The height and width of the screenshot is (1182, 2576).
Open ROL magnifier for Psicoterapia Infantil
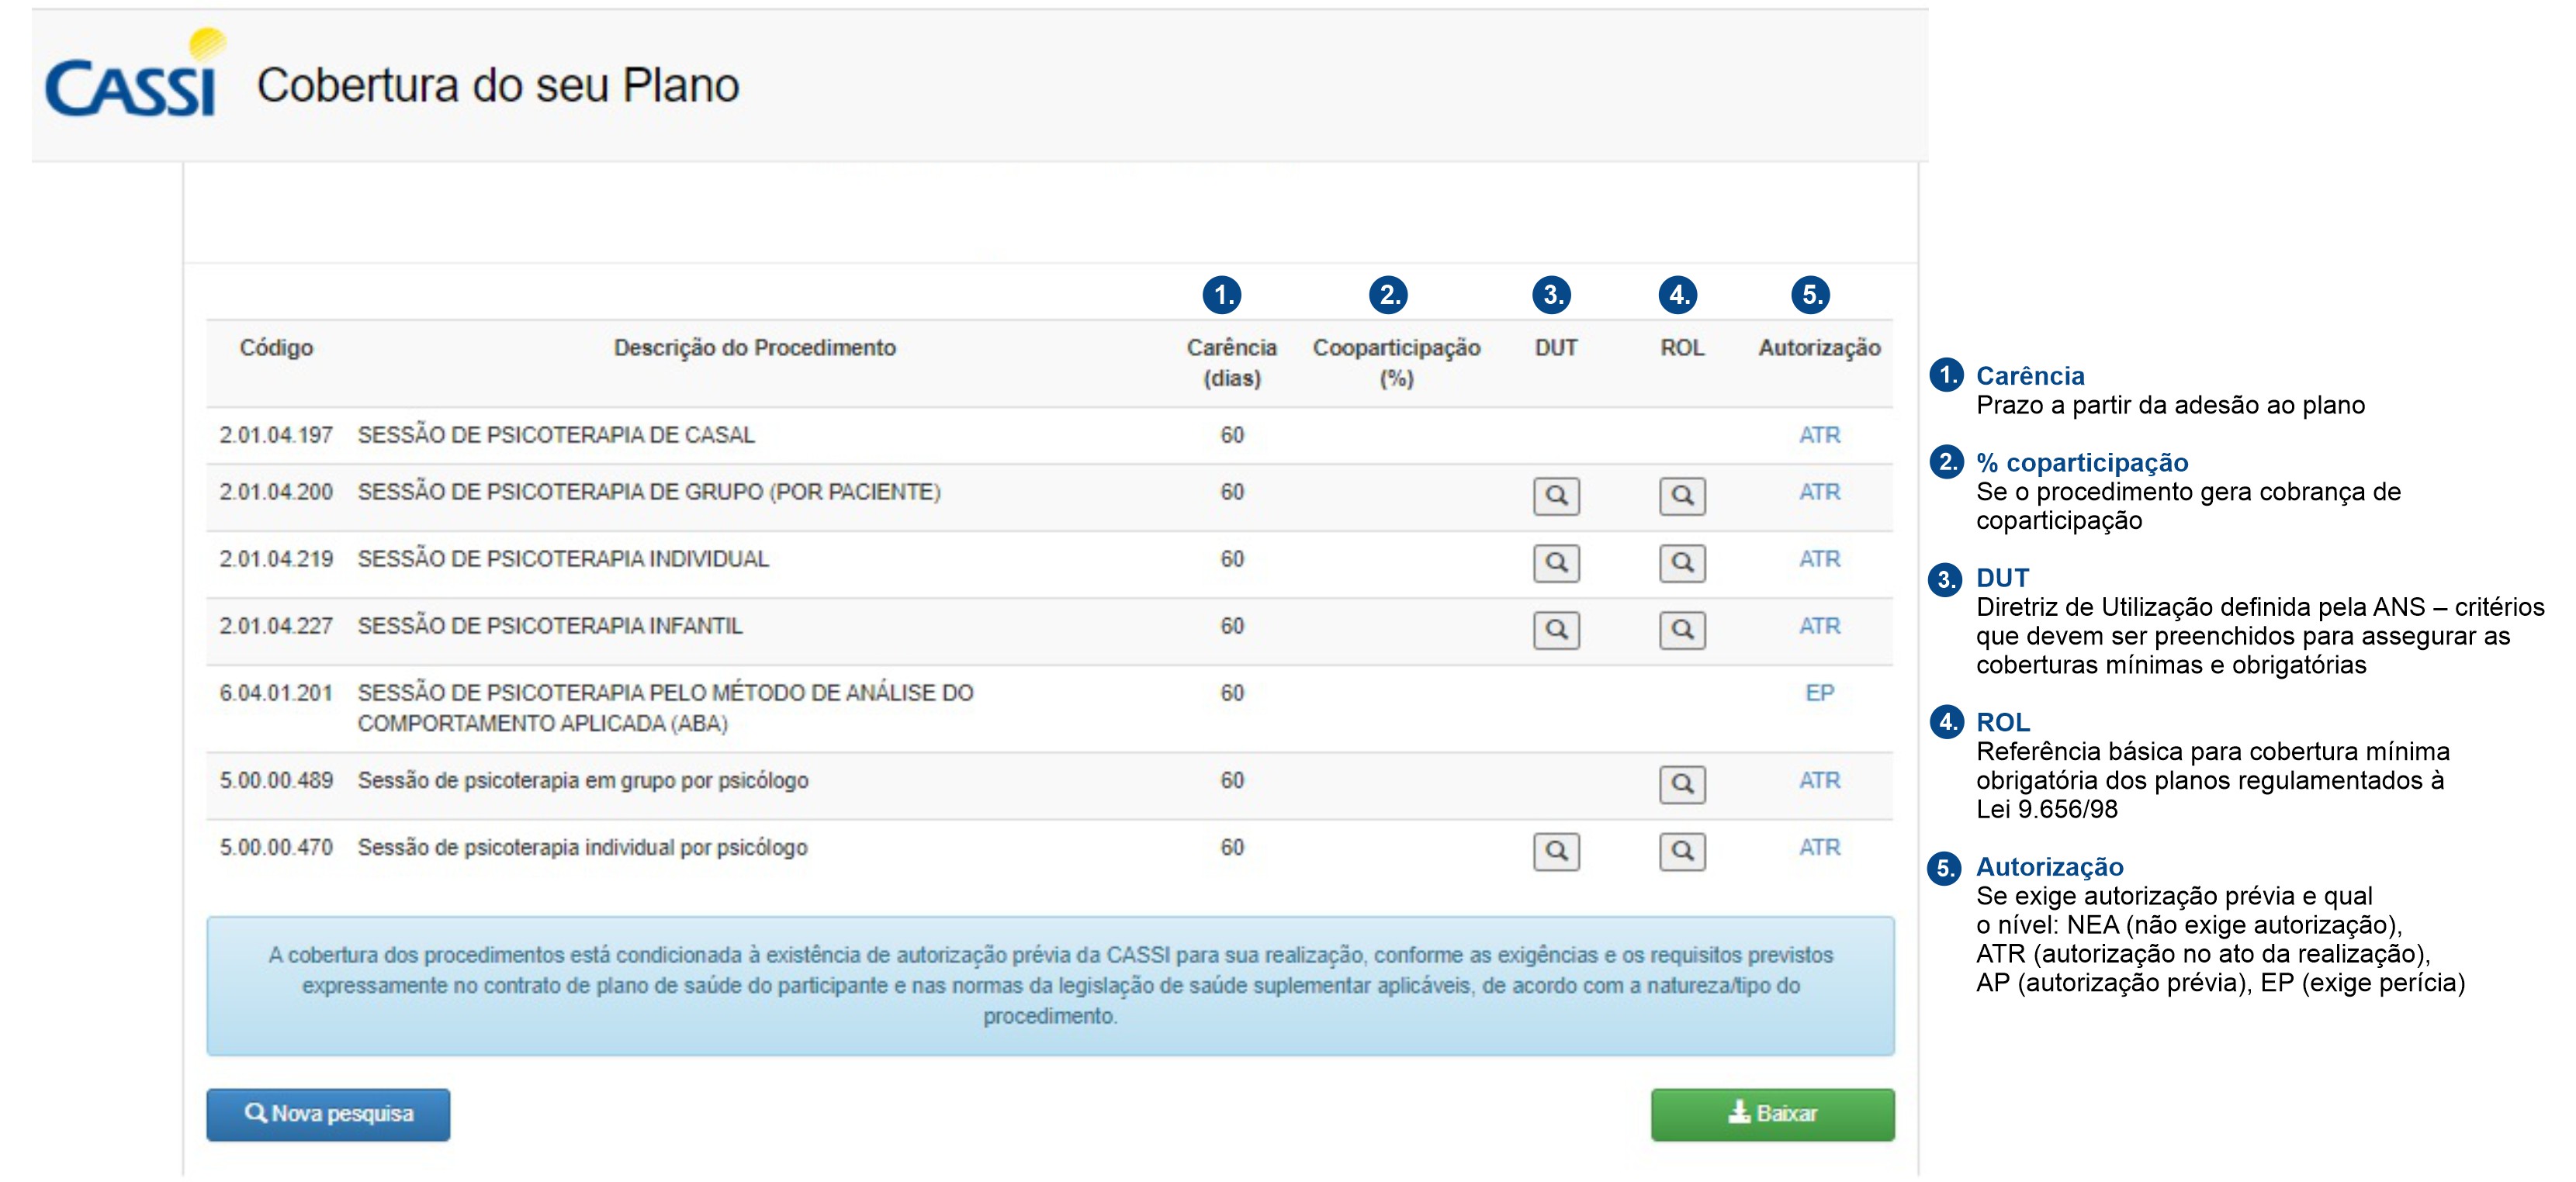point(1682,630)
